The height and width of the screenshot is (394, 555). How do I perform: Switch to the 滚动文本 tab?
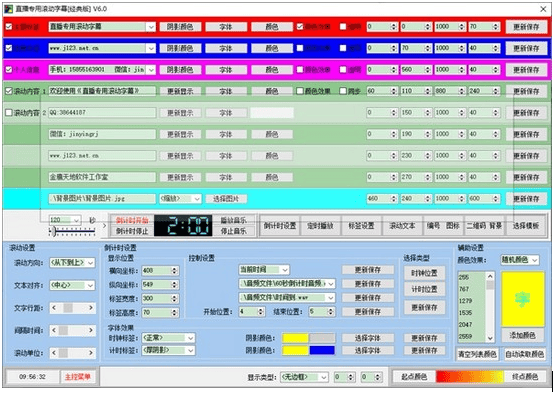402,225
